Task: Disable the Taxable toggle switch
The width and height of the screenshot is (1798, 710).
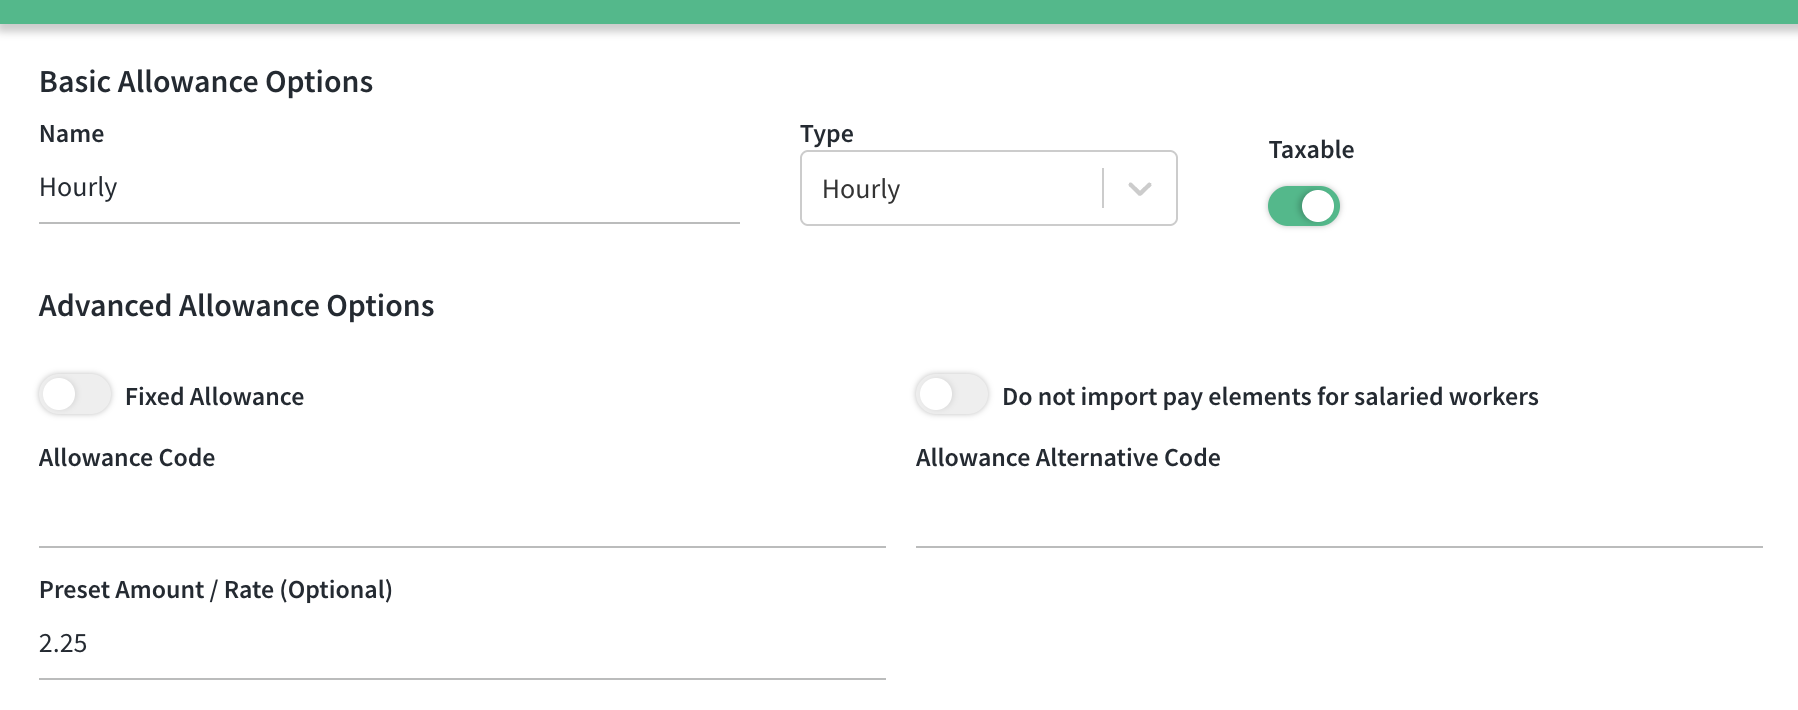Action: [1303, 207]
